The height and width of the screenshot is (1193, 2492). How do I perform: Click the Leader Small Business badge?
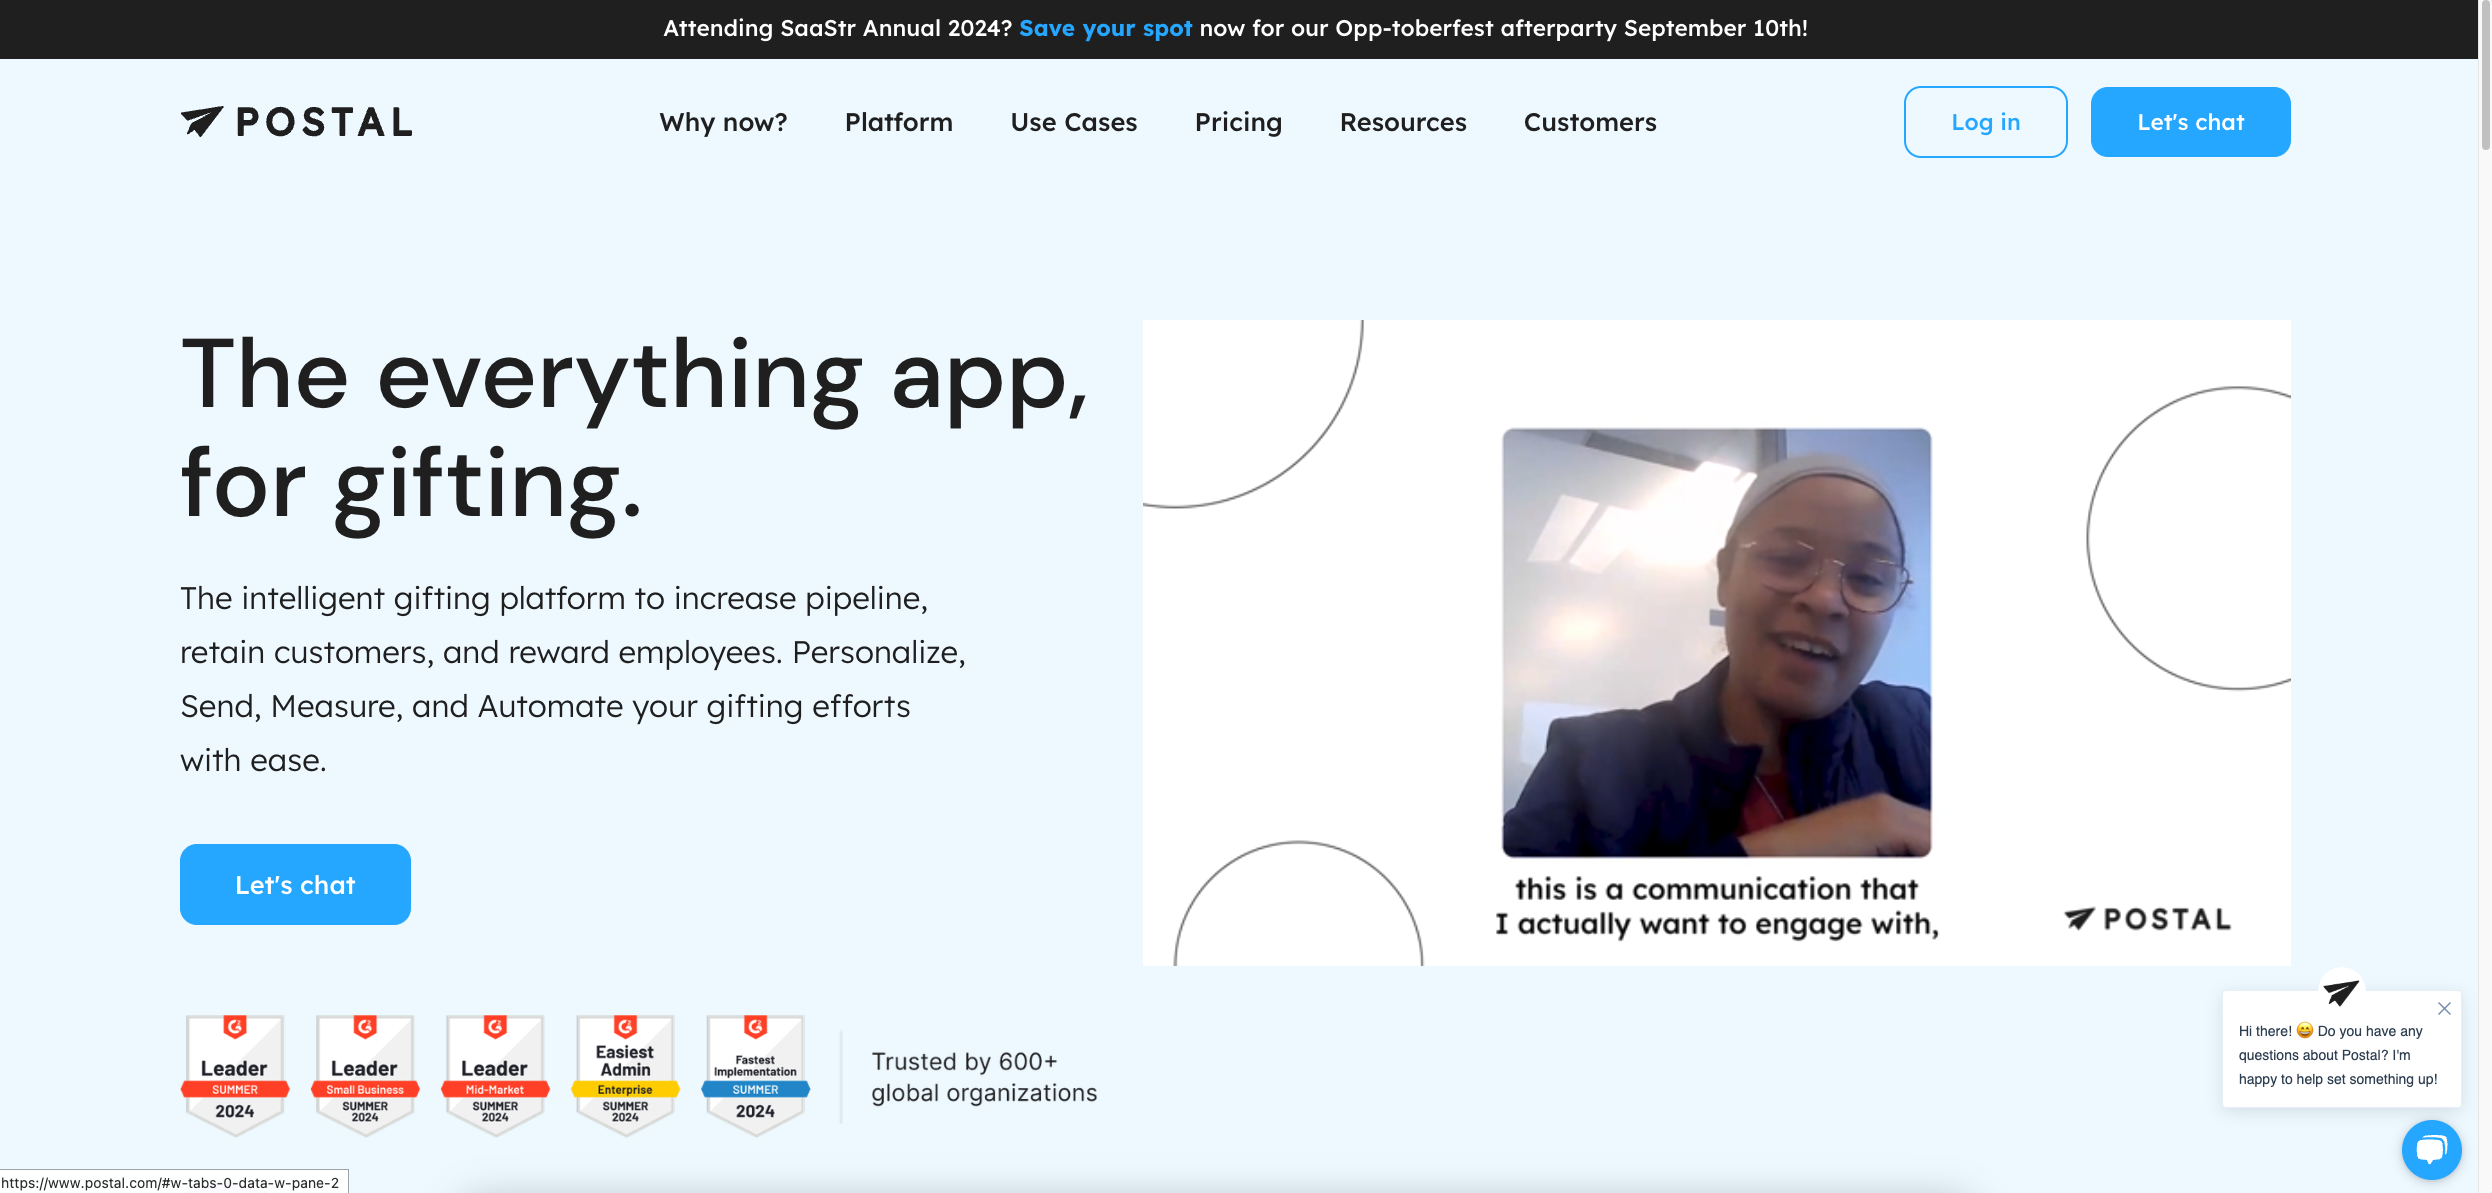pyautogui.click(x=365, y=1075)
